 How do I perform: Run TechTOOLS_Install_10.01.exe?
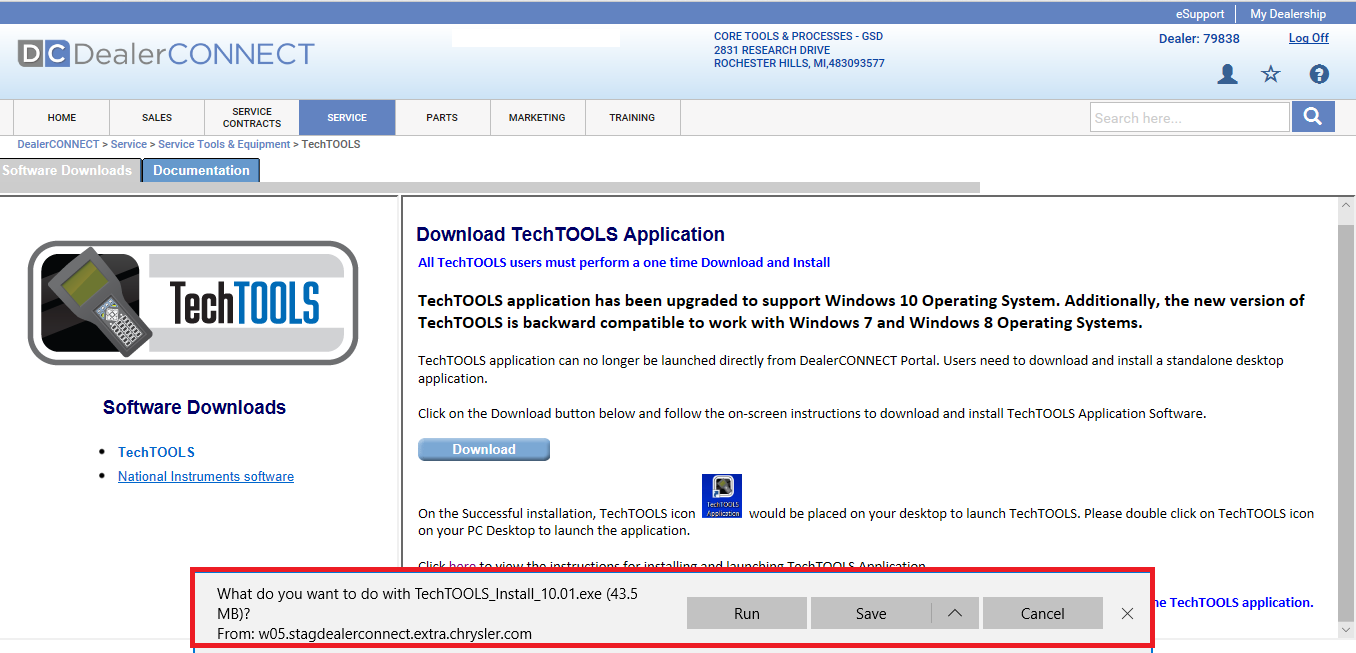pos(746,613)
